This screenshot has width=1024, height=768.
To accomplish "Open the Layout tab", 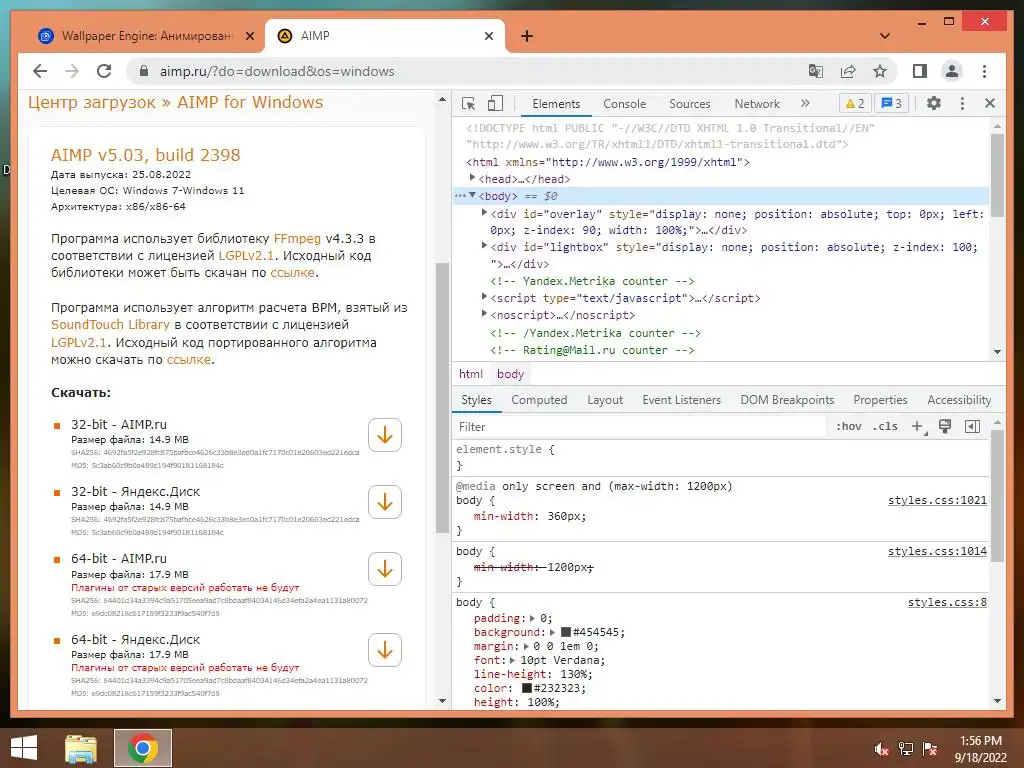I will point(605,400).
